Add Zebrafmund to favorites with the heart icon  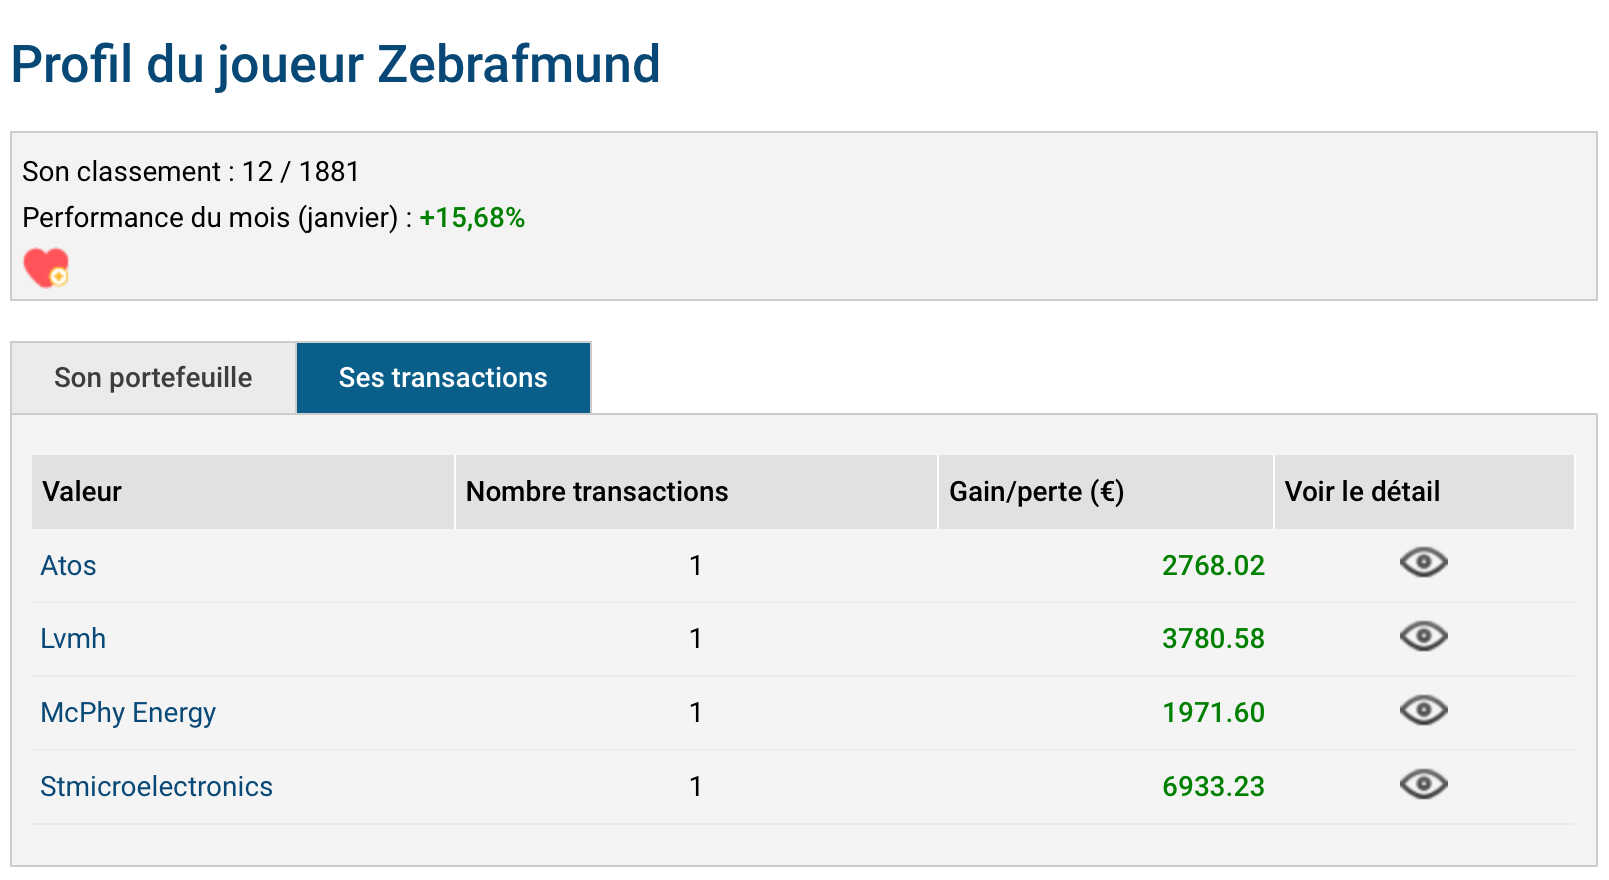click(x=46, y=268)
